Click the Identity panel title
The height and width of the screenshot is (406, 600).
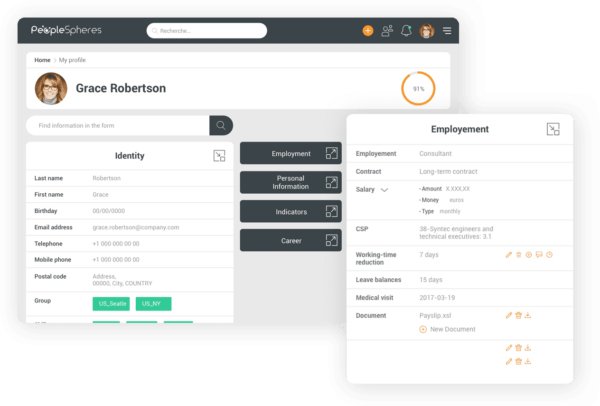point(130,156)
